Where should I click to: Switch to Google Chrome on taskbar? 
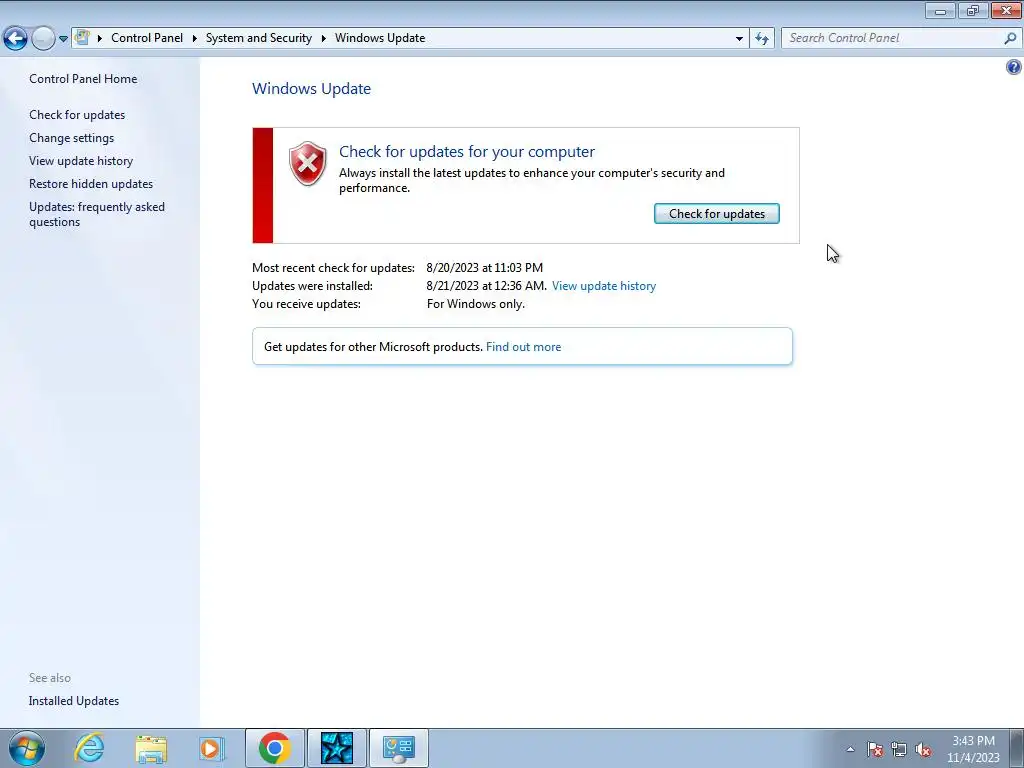pos(275,748)
